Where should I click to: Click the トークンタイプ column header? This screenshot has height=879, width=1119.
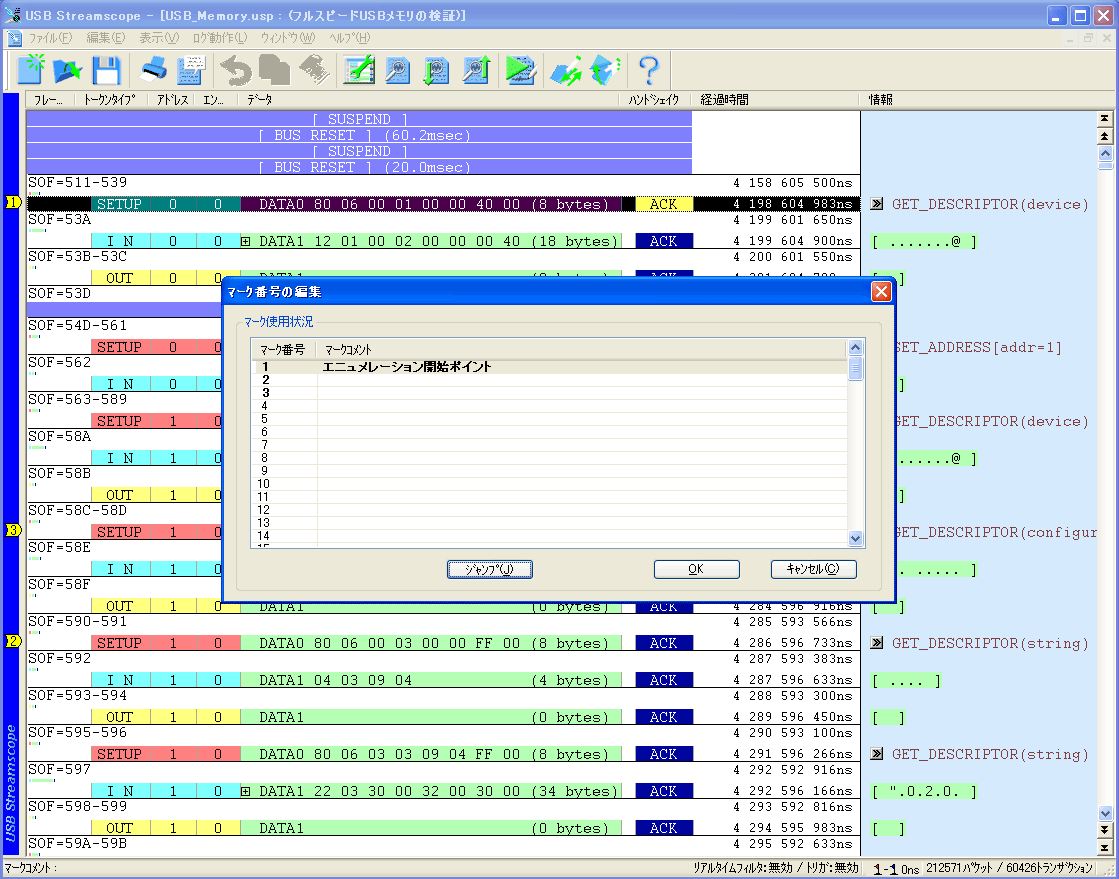coord(111,100)
